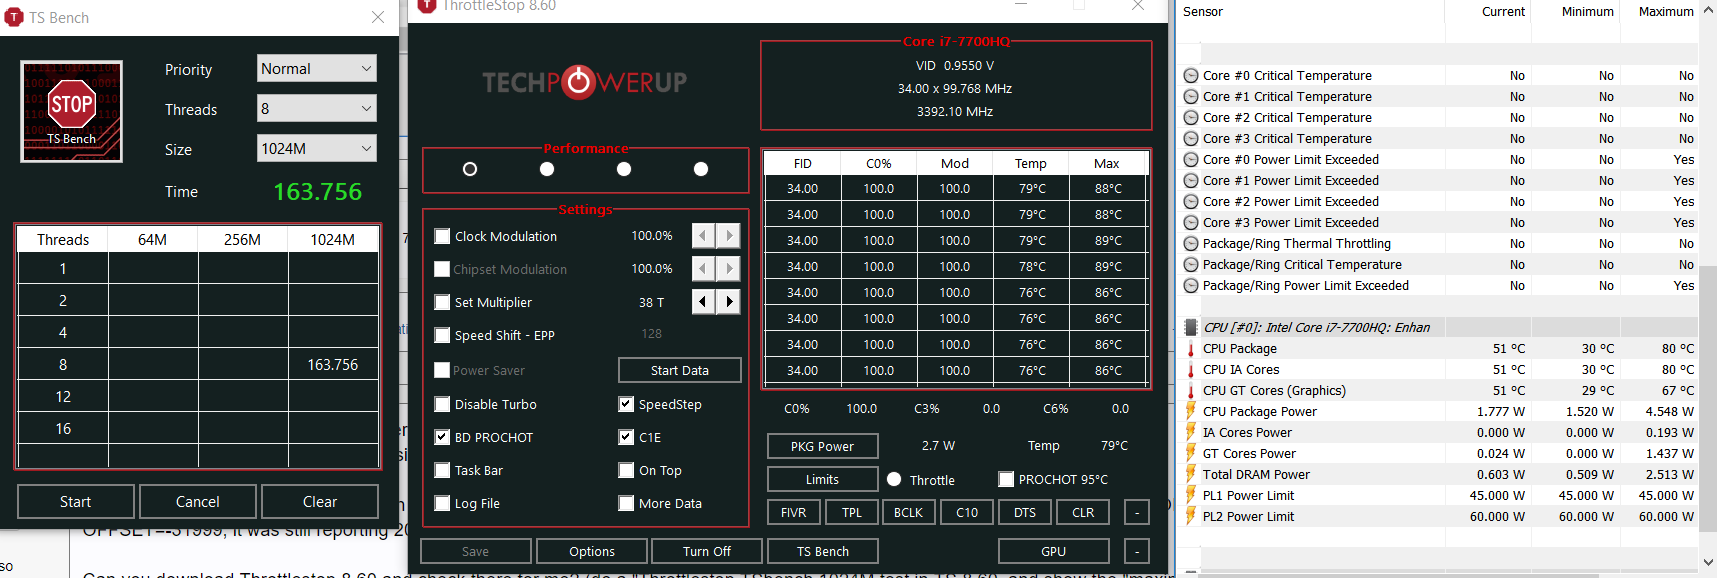Decrease the Clock Modulation percentage
The width and height of the screenshot is (1717, 578).
(704, 236)
